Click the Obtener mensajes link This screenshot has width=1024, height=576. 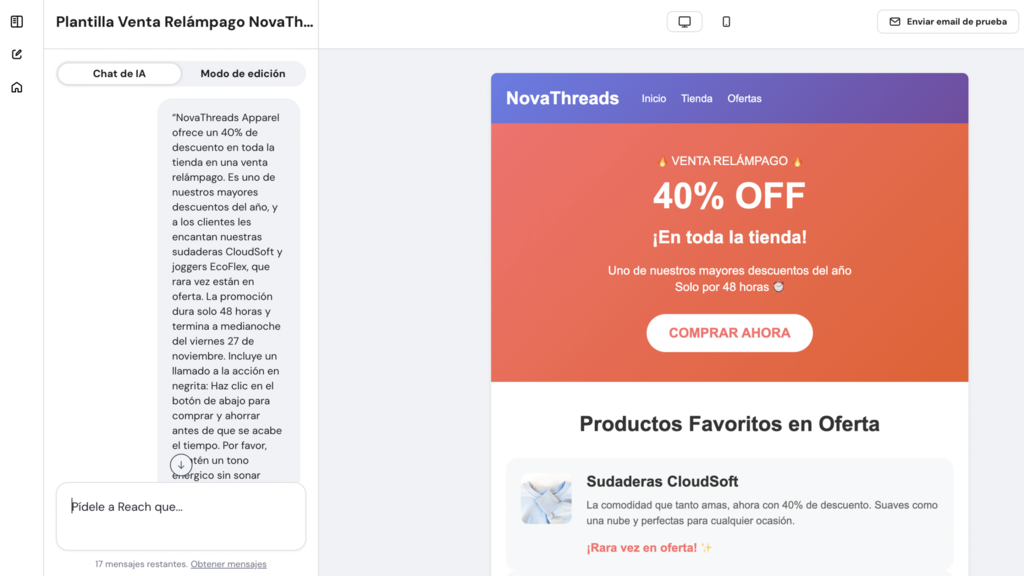229,564
